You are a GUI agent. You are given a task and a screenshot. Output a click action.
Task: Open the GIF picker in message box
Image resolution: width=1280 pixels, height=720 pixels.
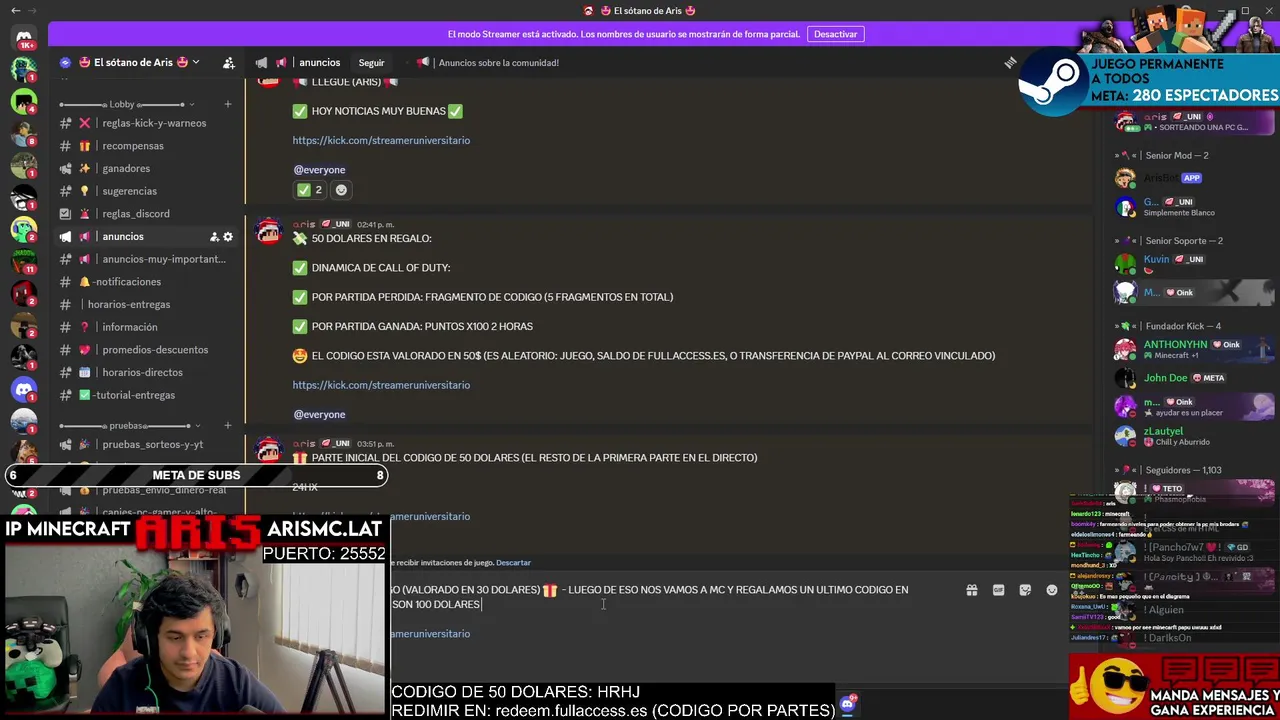tap(998, 590)
